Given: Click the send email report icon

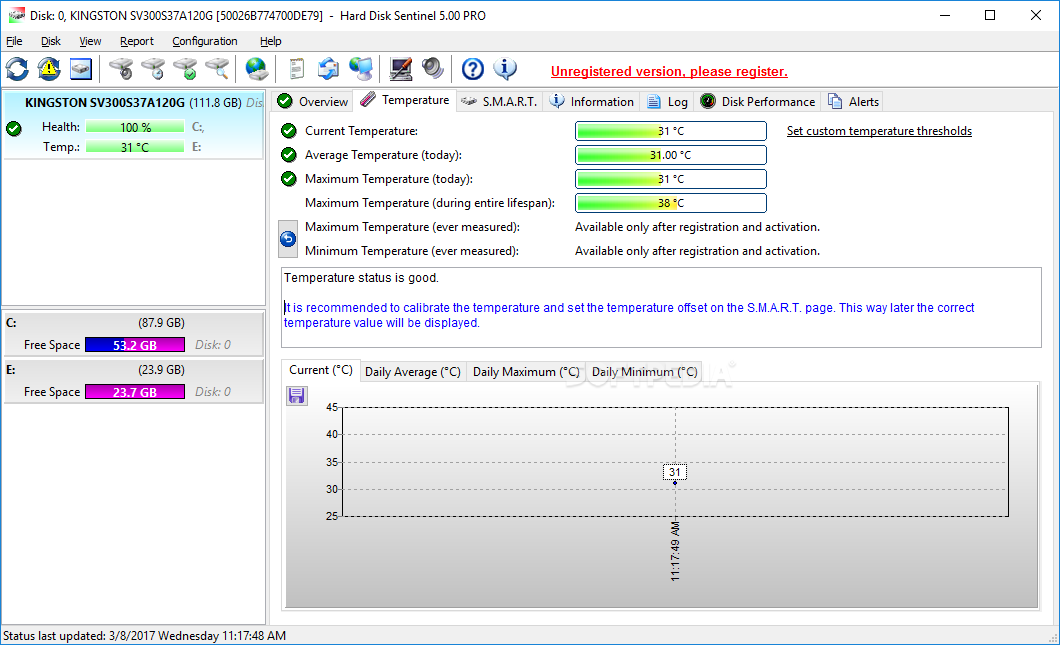Looking at the screenshot, I should 329,69.
